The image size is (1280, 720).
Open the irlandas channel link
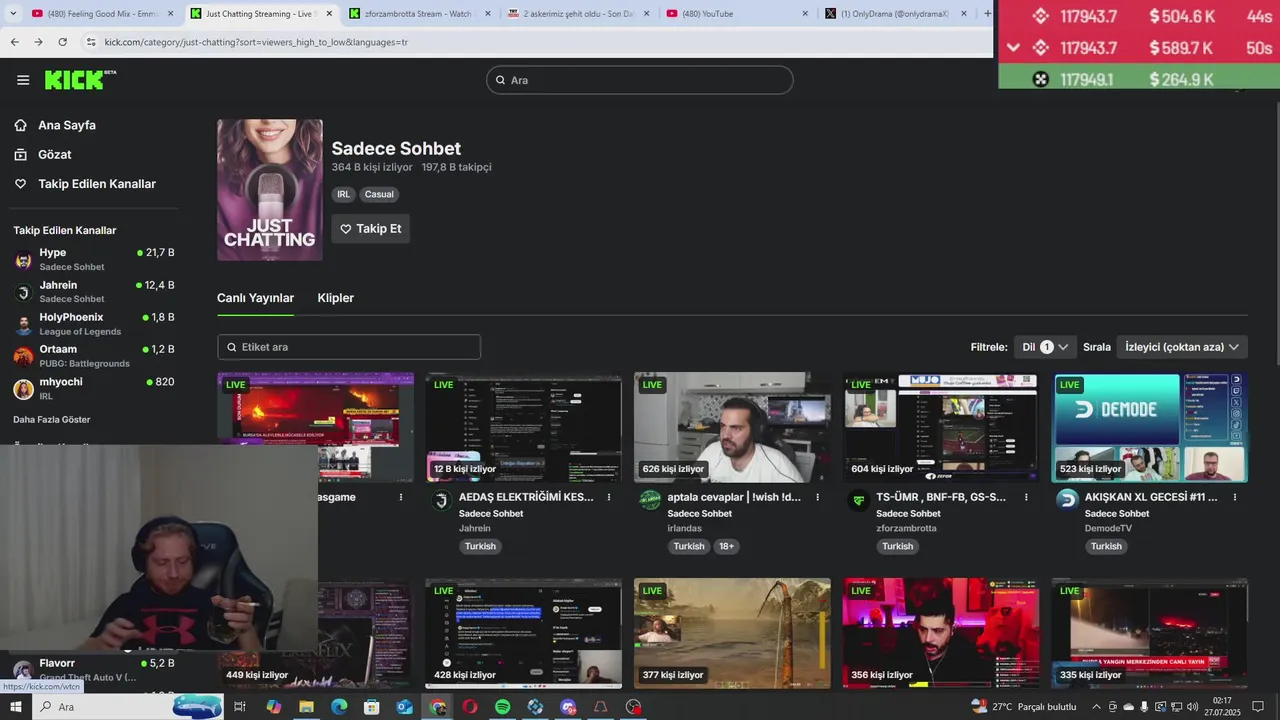pos(685,528)
